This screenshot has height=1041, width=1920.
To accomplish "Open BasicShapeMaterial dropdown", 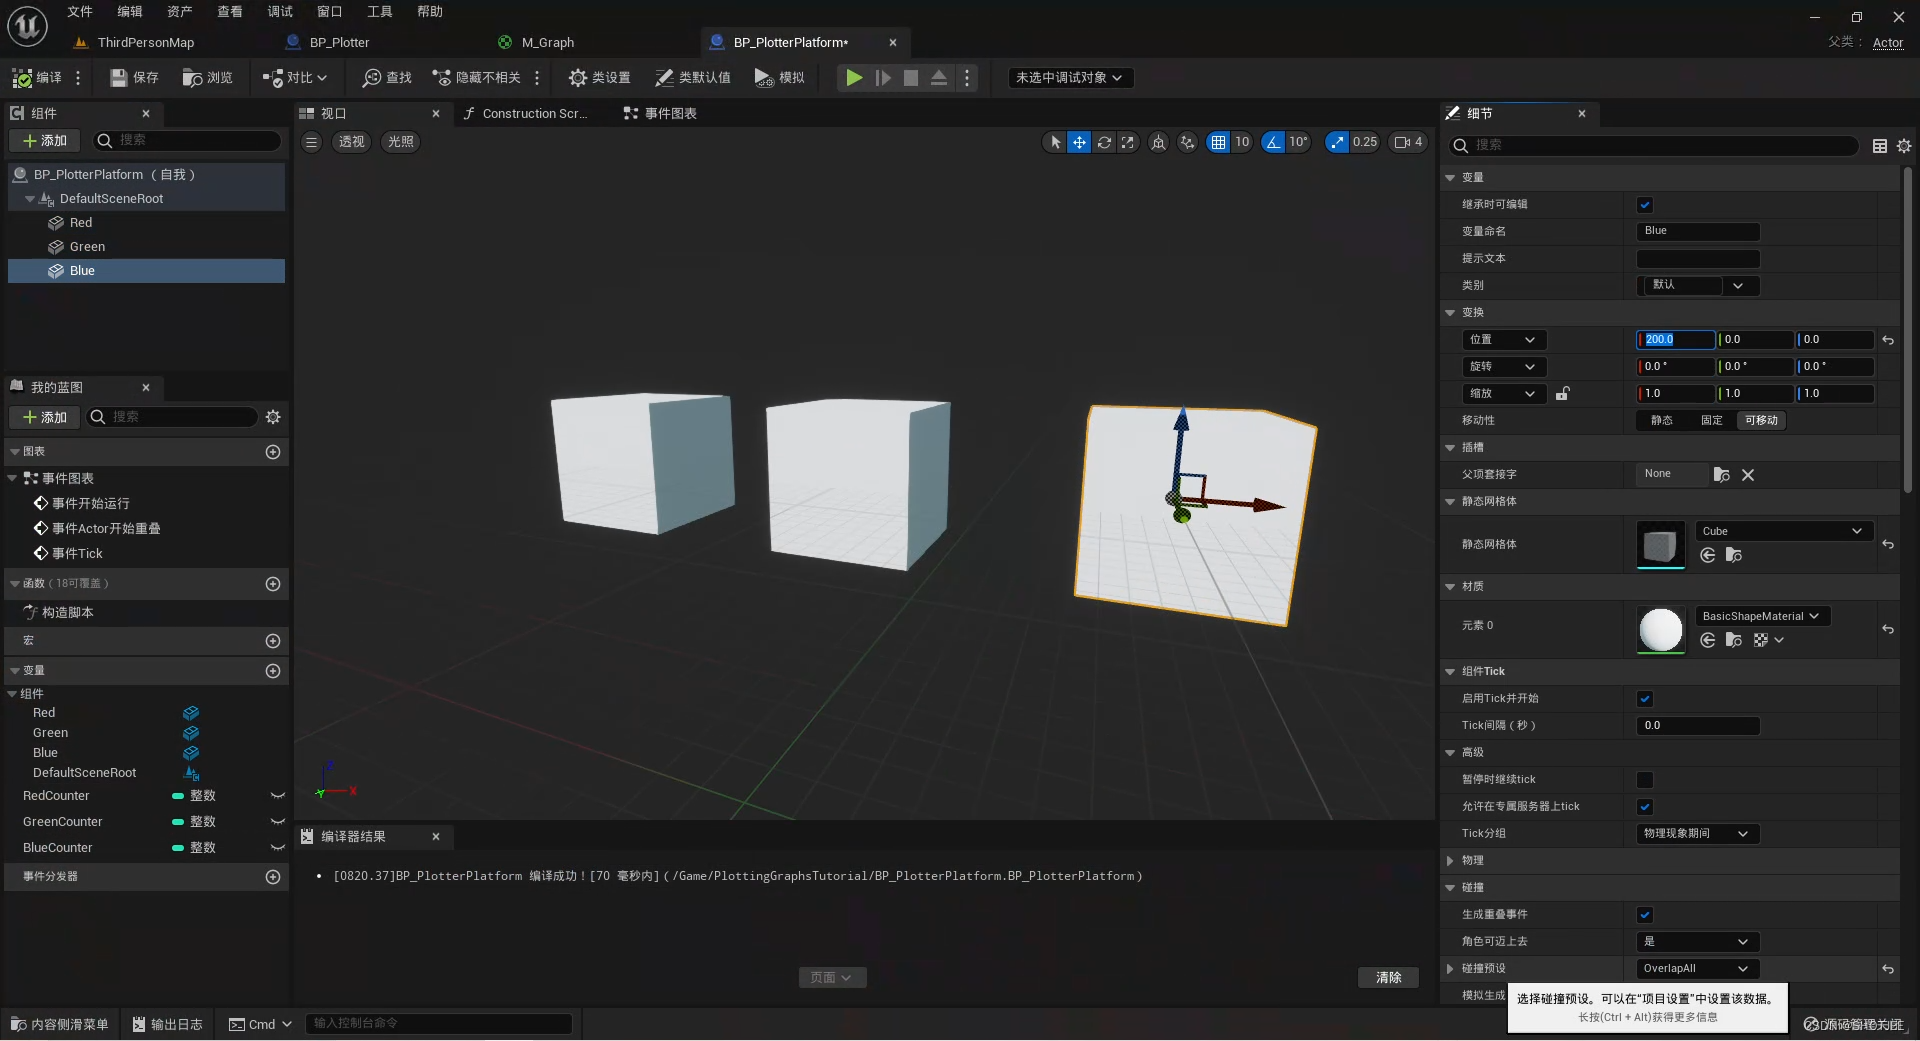I will pyautogui.click(x=1763, y=616).
